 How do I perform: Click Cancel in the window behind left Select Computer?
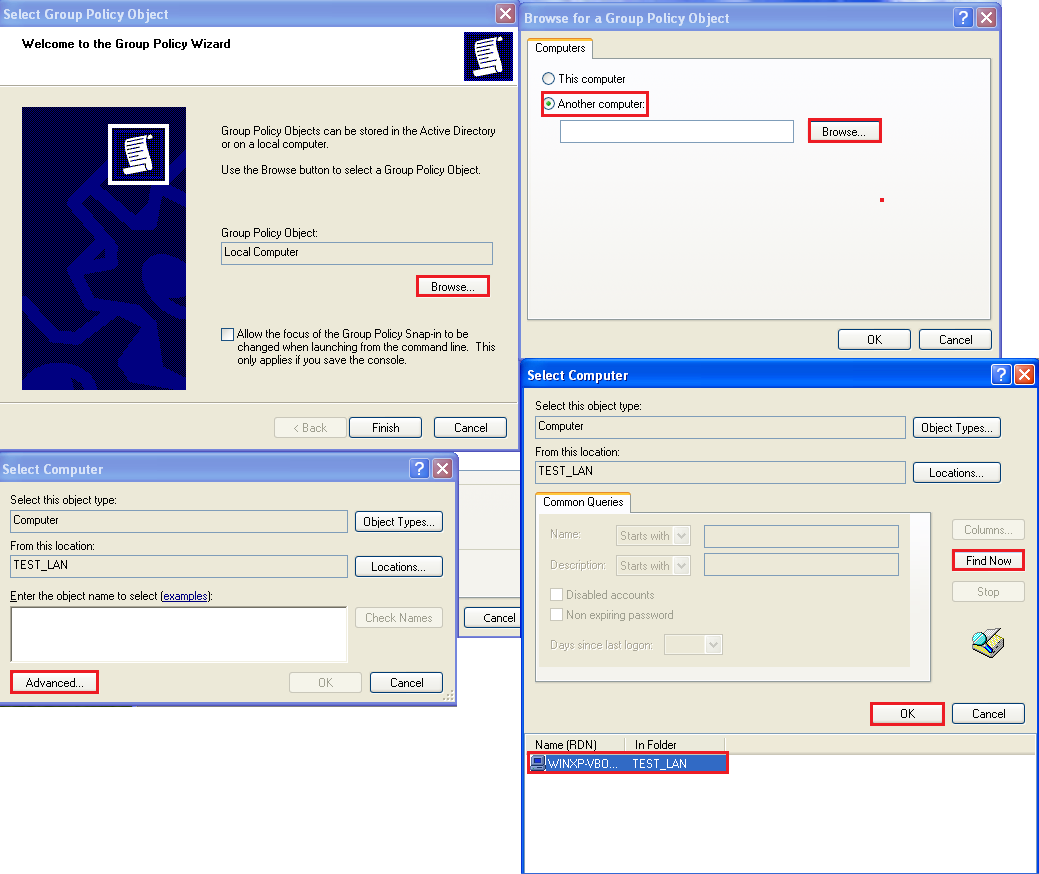tap(492, 618)
